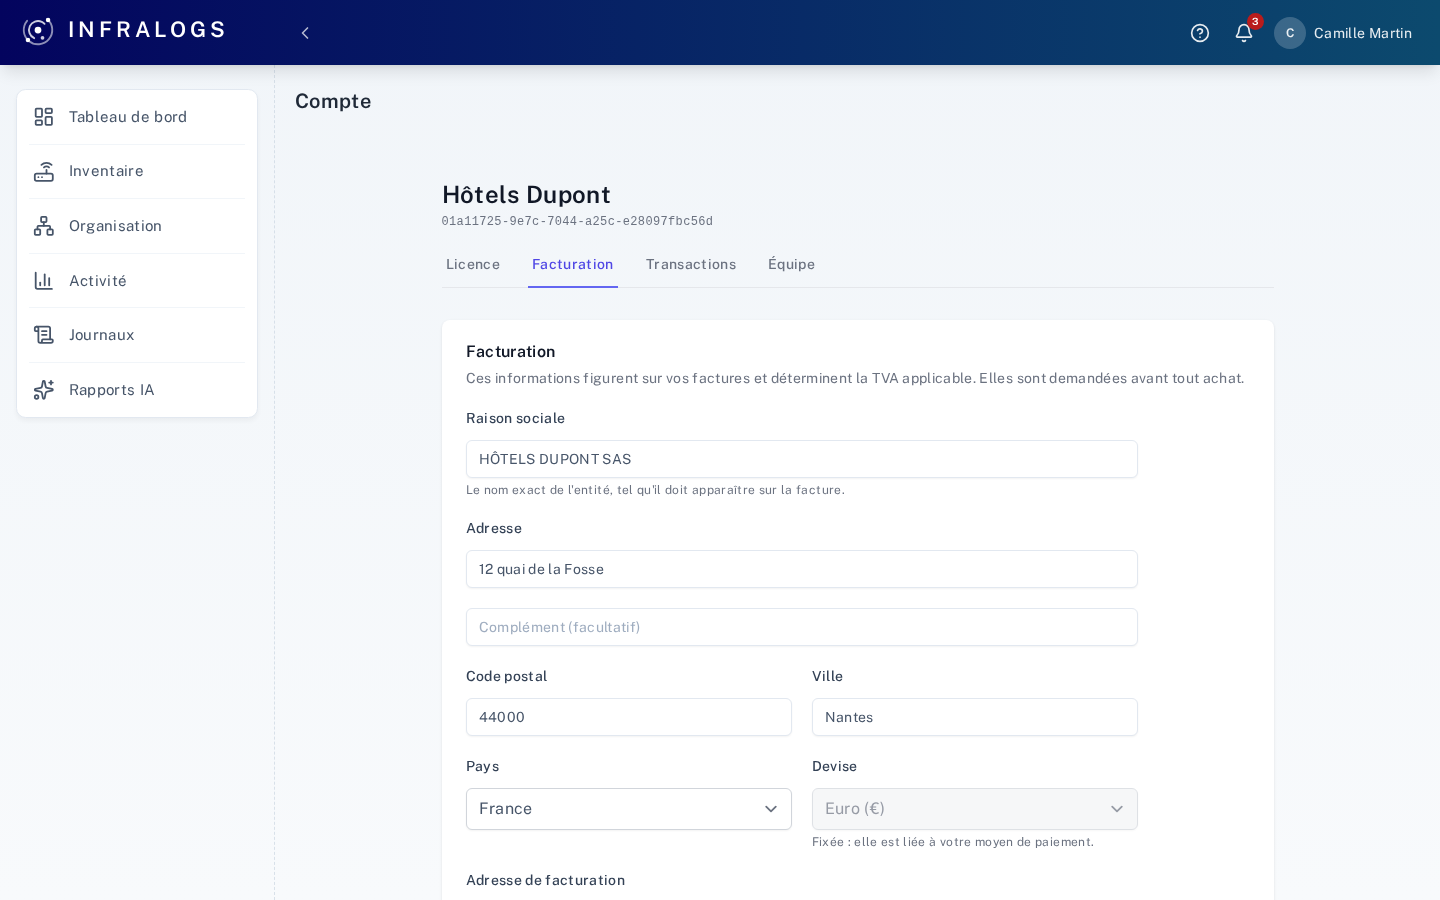Click the hint 'Fixée : elle est liée à votre moyen de paiement.'
1440x900 pixels.
953,842
